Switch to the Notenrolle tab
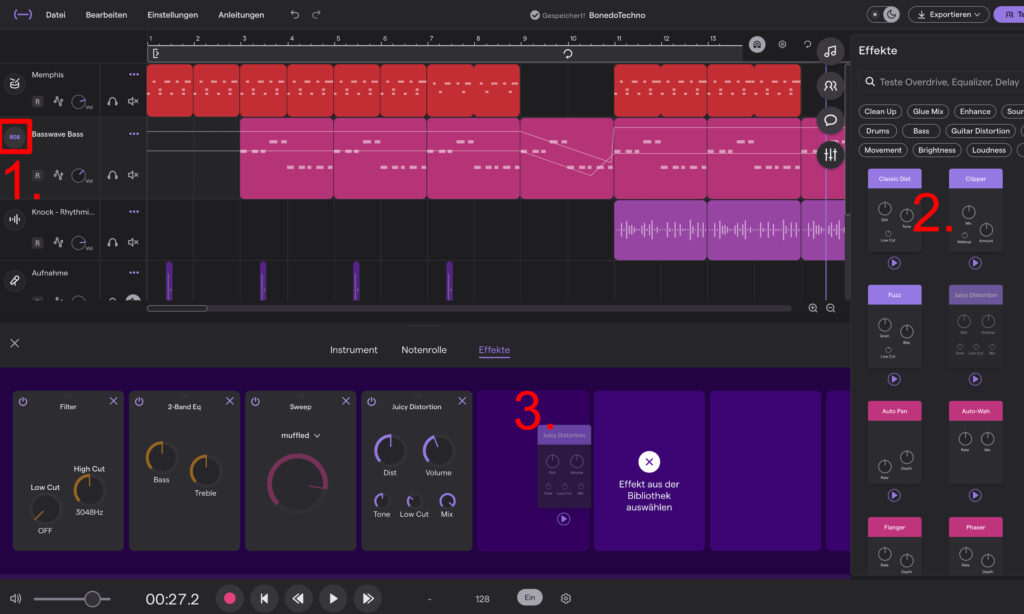 [424, 350]
